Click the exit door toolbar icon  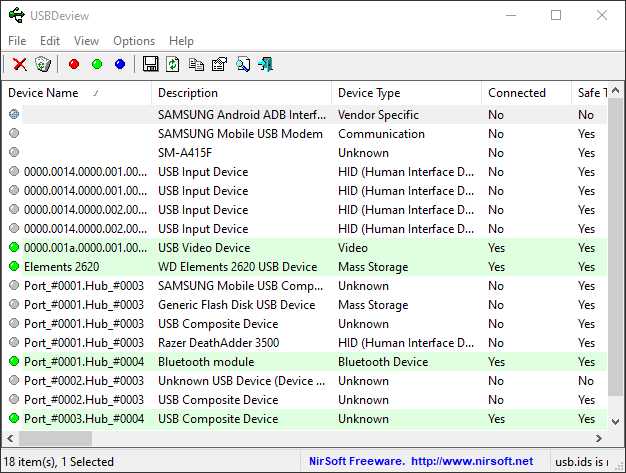click(266, 64)
